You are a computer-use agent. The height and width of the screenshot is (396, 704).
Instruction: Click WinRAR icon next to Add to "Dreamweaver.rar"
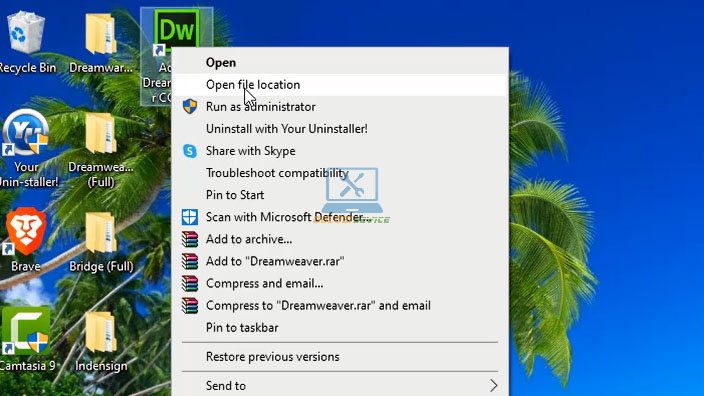coord(190,261)
